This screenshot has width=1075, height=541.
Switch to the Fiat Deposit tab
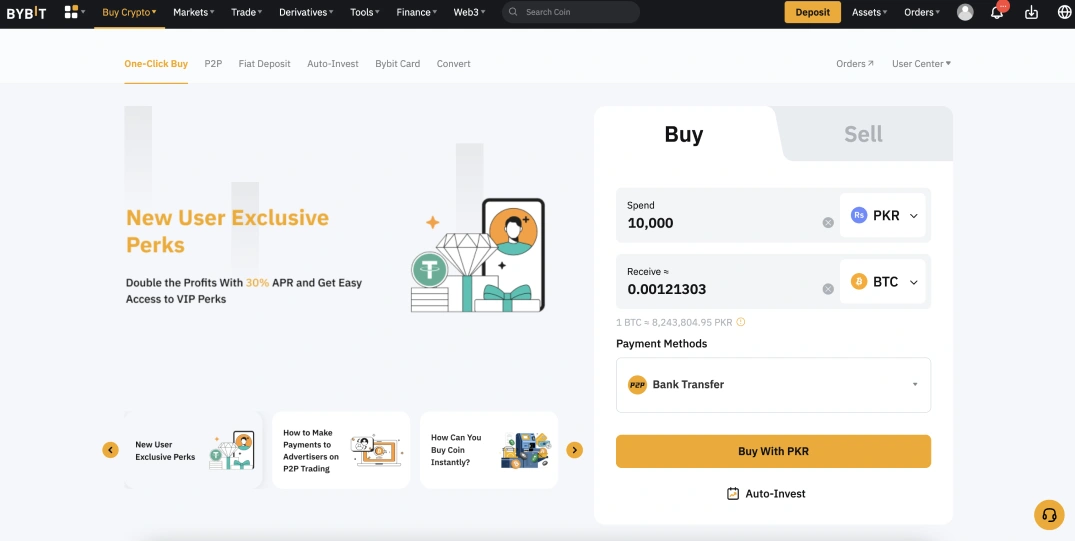265,64
